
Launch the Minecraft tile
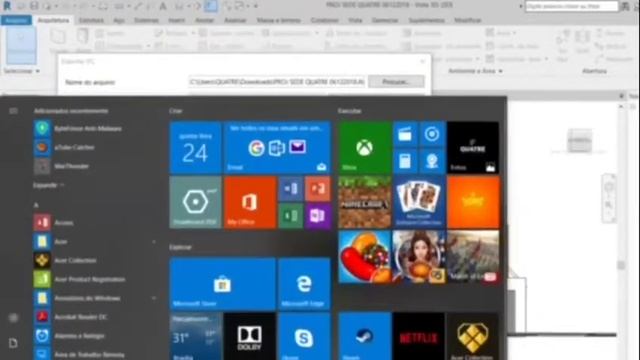[364, 202]
